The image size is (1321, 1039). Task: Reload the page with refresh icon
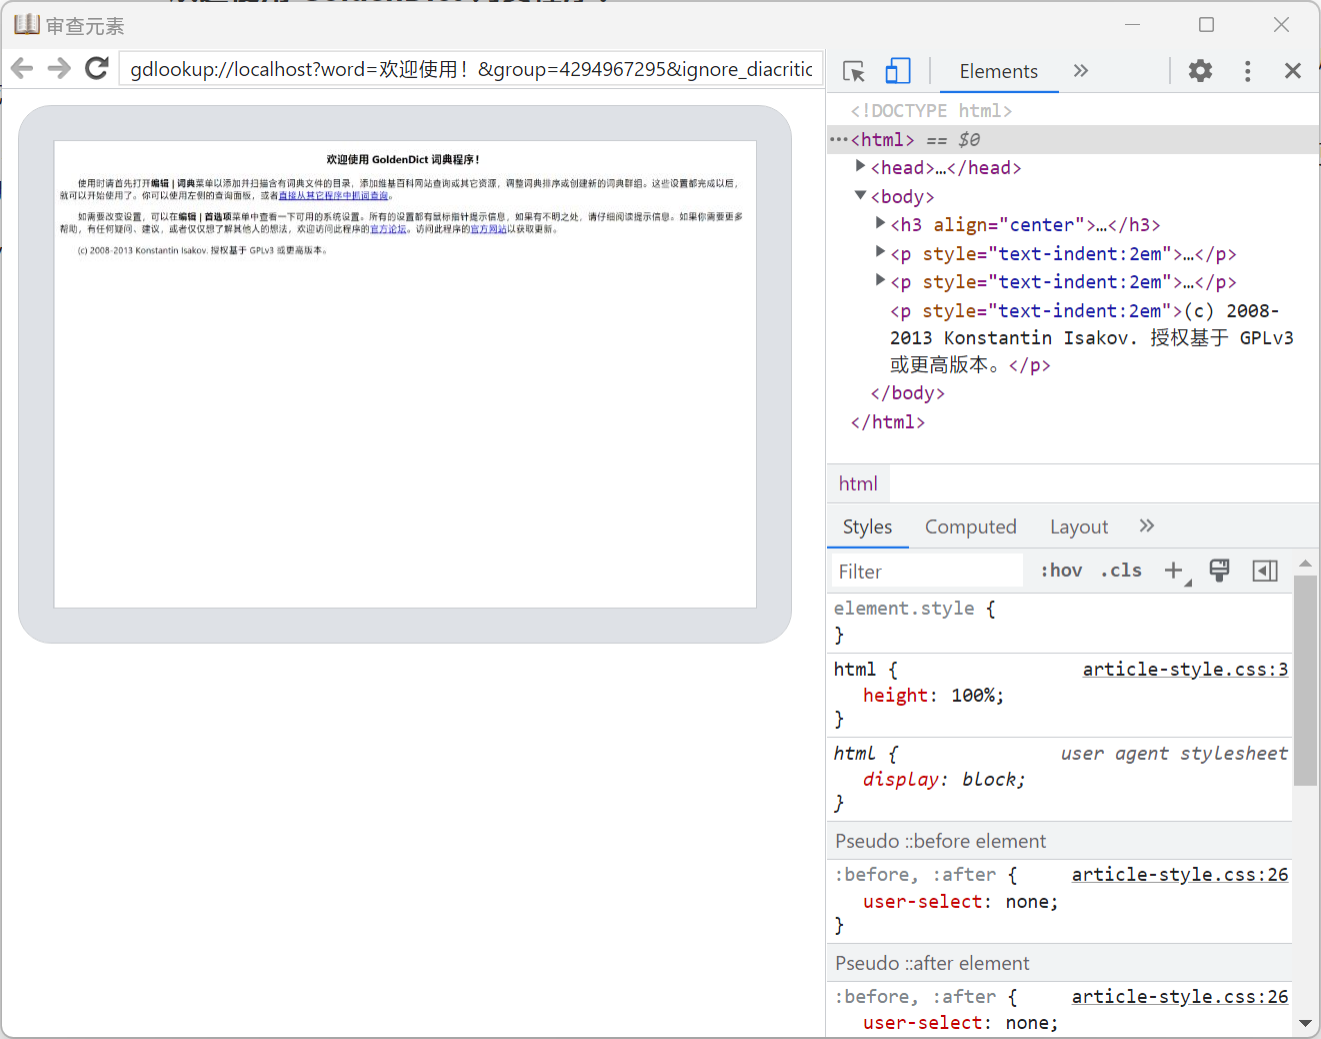(97, 68)
